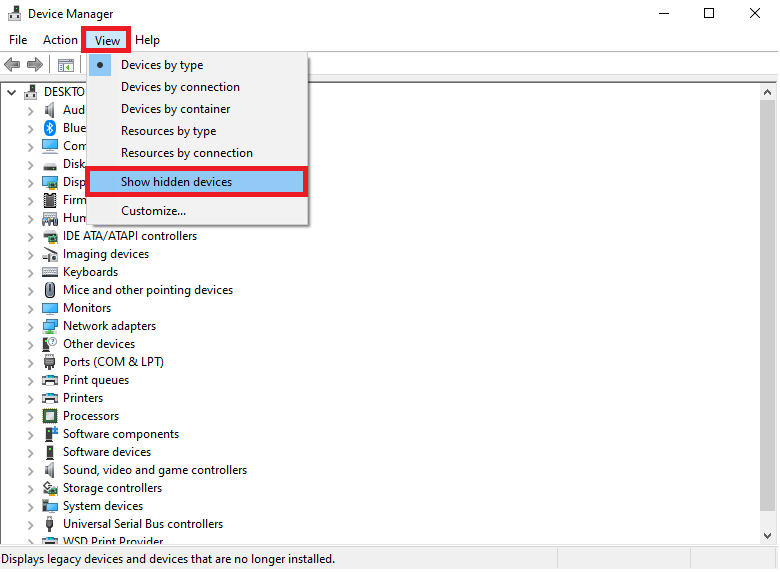The height and width of the screenshot is (572, 780).
Task: Click the Print queues printer icon
Action: pyautogui.click(x=50, y=381)
